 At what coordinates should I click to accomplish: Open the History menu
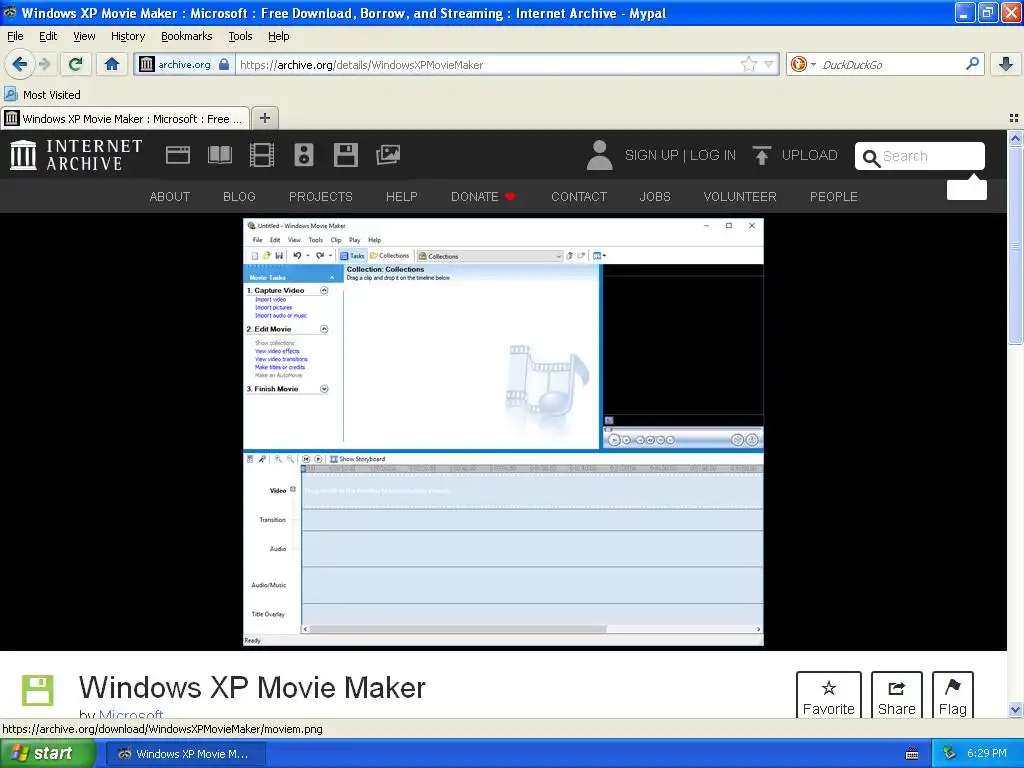coord(128,36)
